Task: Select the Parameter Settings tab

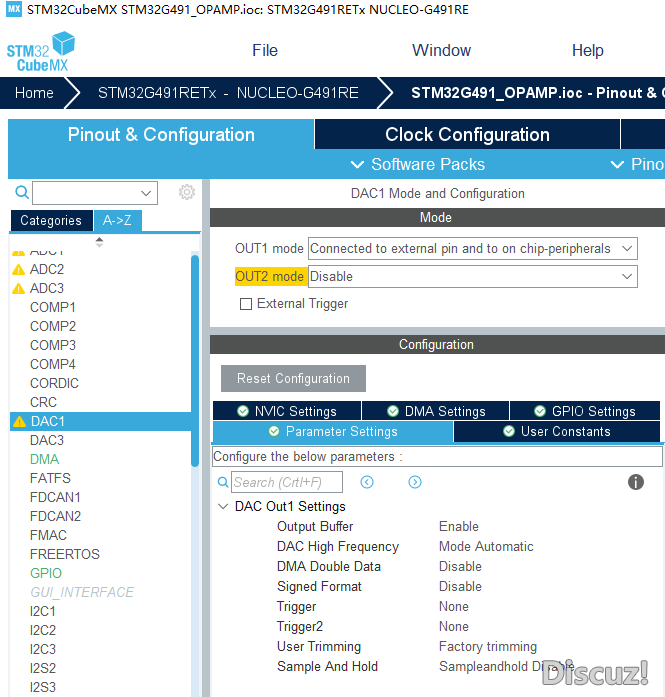Action: pos(332,432)
